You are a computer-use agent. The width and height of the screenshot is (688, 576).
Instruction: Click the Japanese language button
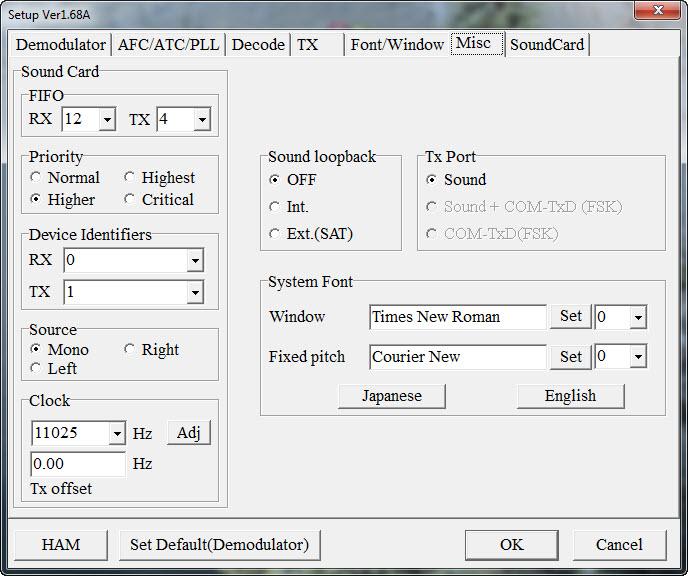click(391, 396)
